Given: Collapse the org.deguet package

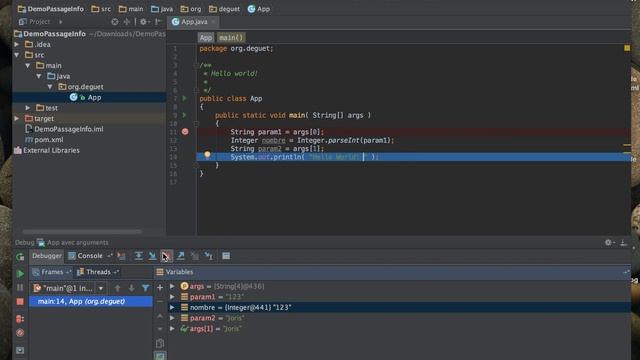Looking at the screenshot, I should click(50, 87).
